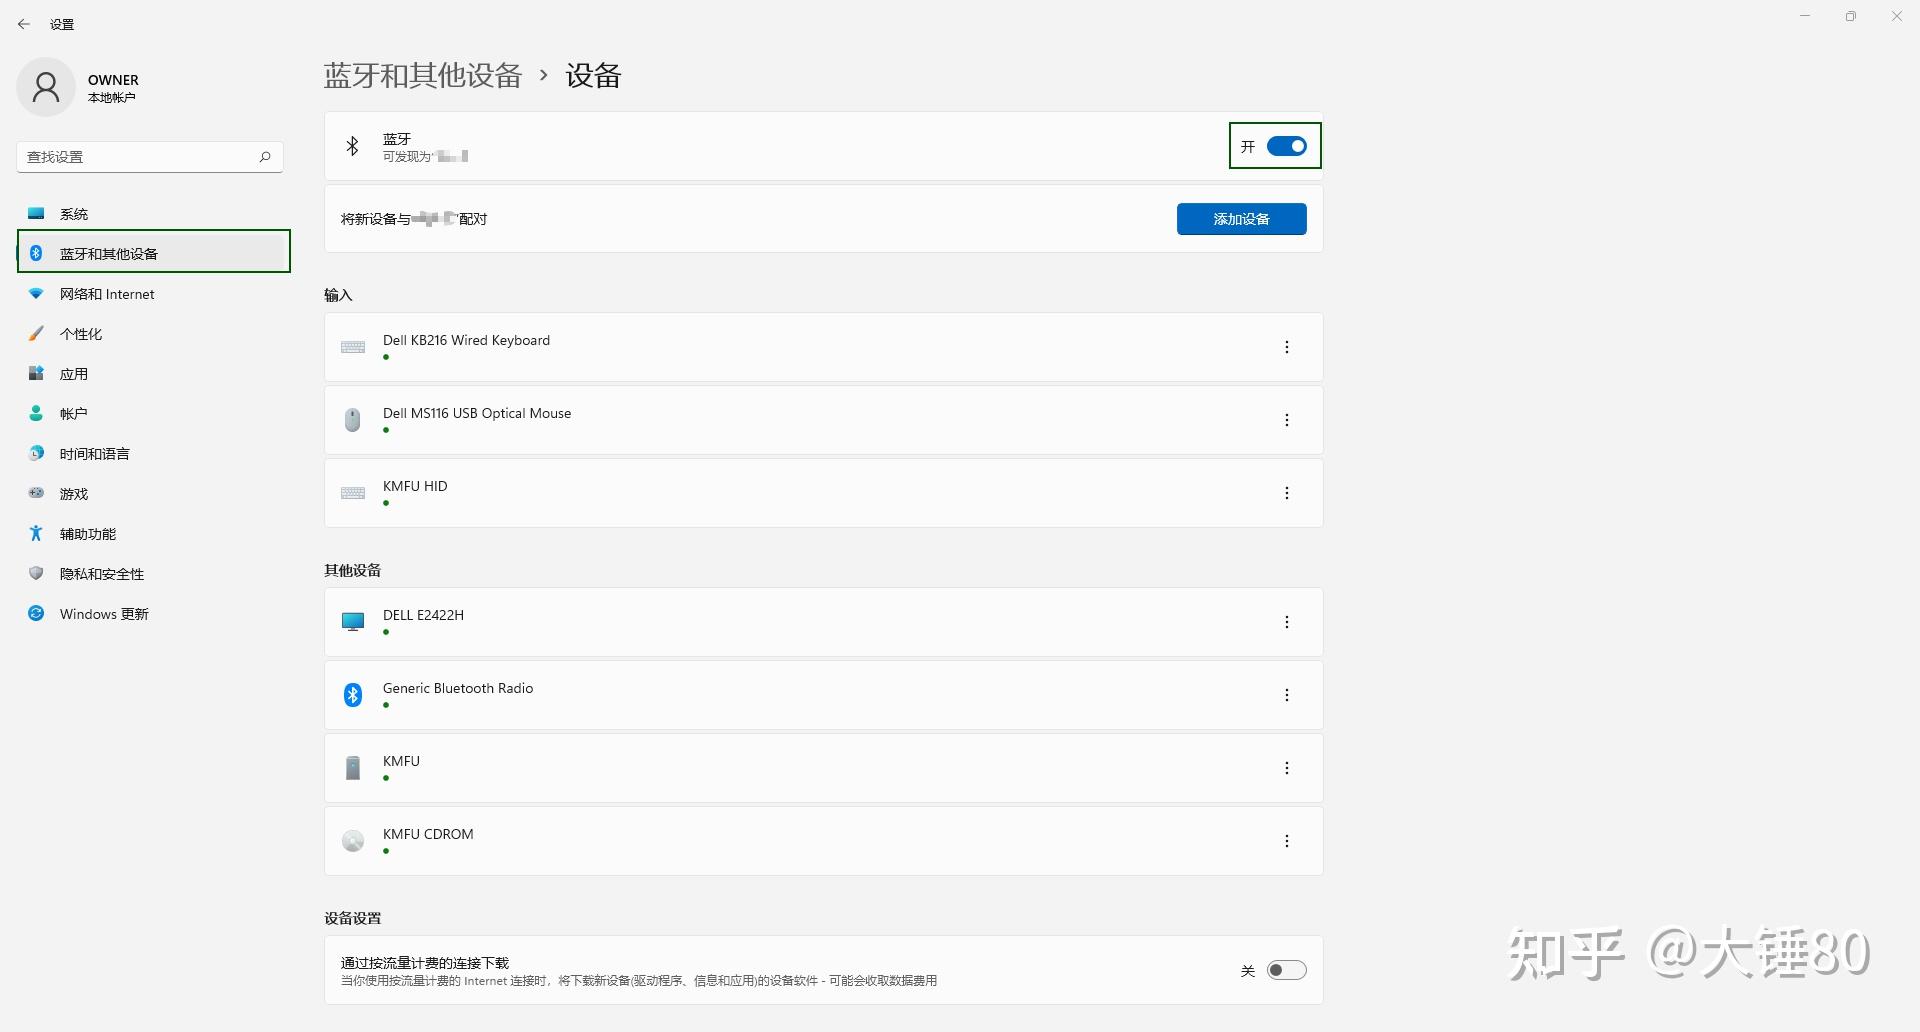Open 个性化 settings
The width and height of the screenshot is (1920, 1032).
click(x=82, y=333)
